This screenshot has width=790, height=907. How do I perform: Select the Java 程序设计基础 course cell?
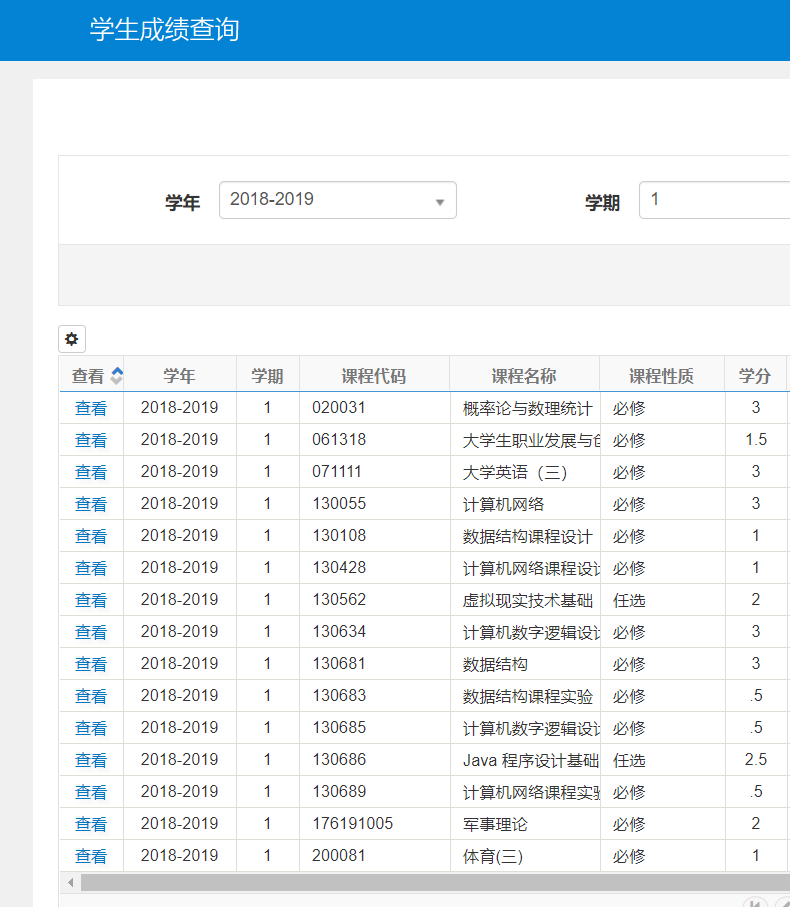pos(525,760)
